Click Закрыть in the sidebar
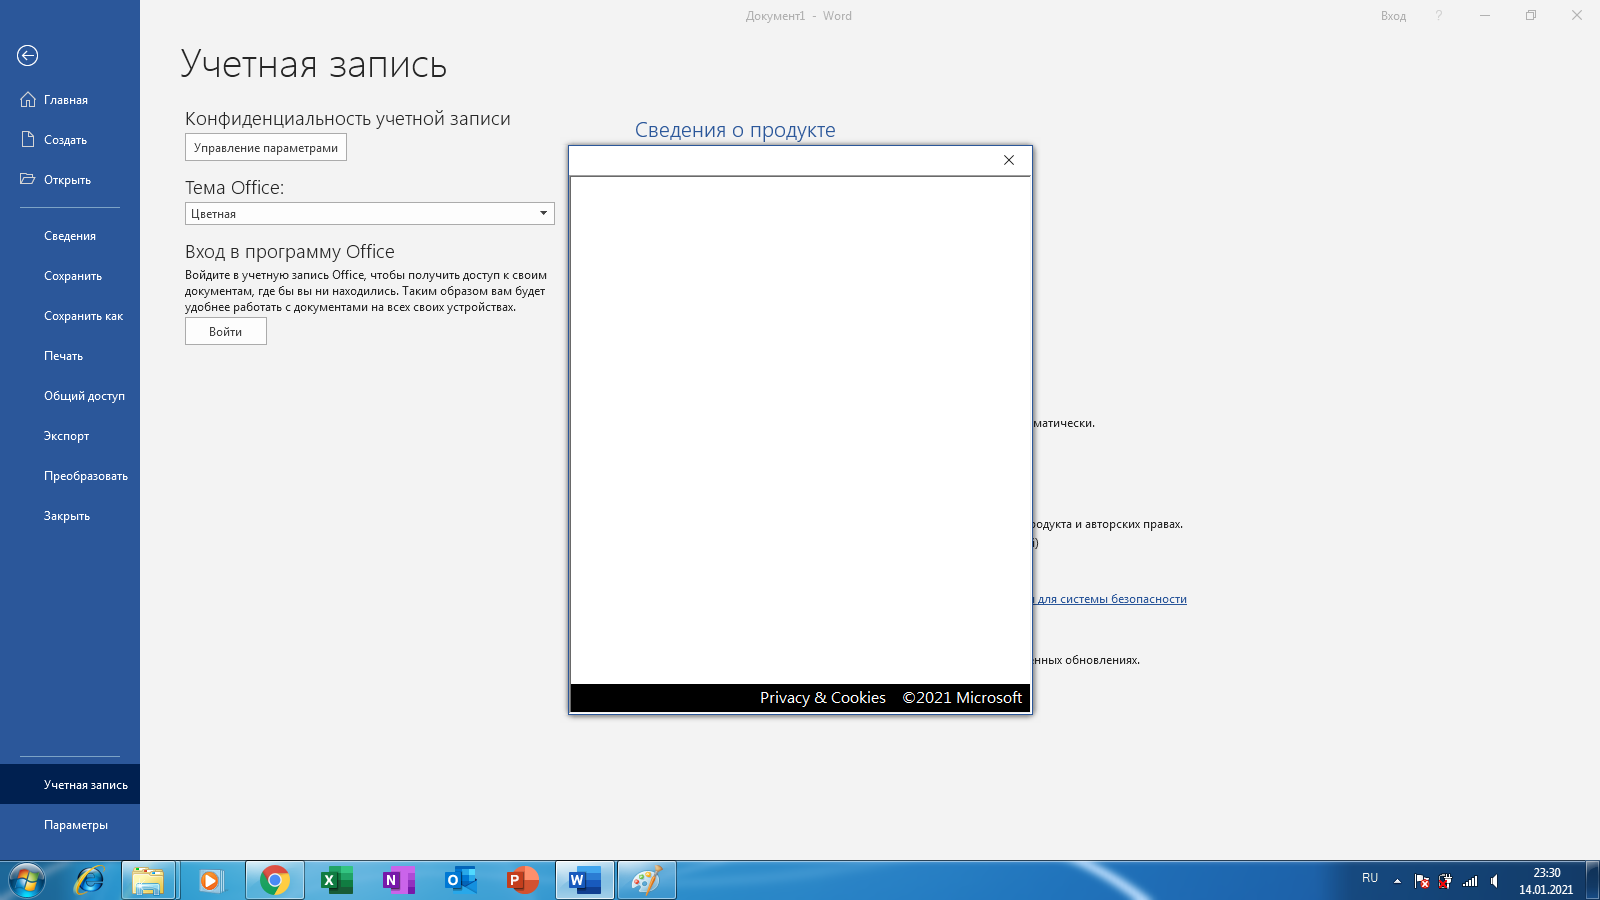The image size is (1600, 900). (x=70, y=516)
